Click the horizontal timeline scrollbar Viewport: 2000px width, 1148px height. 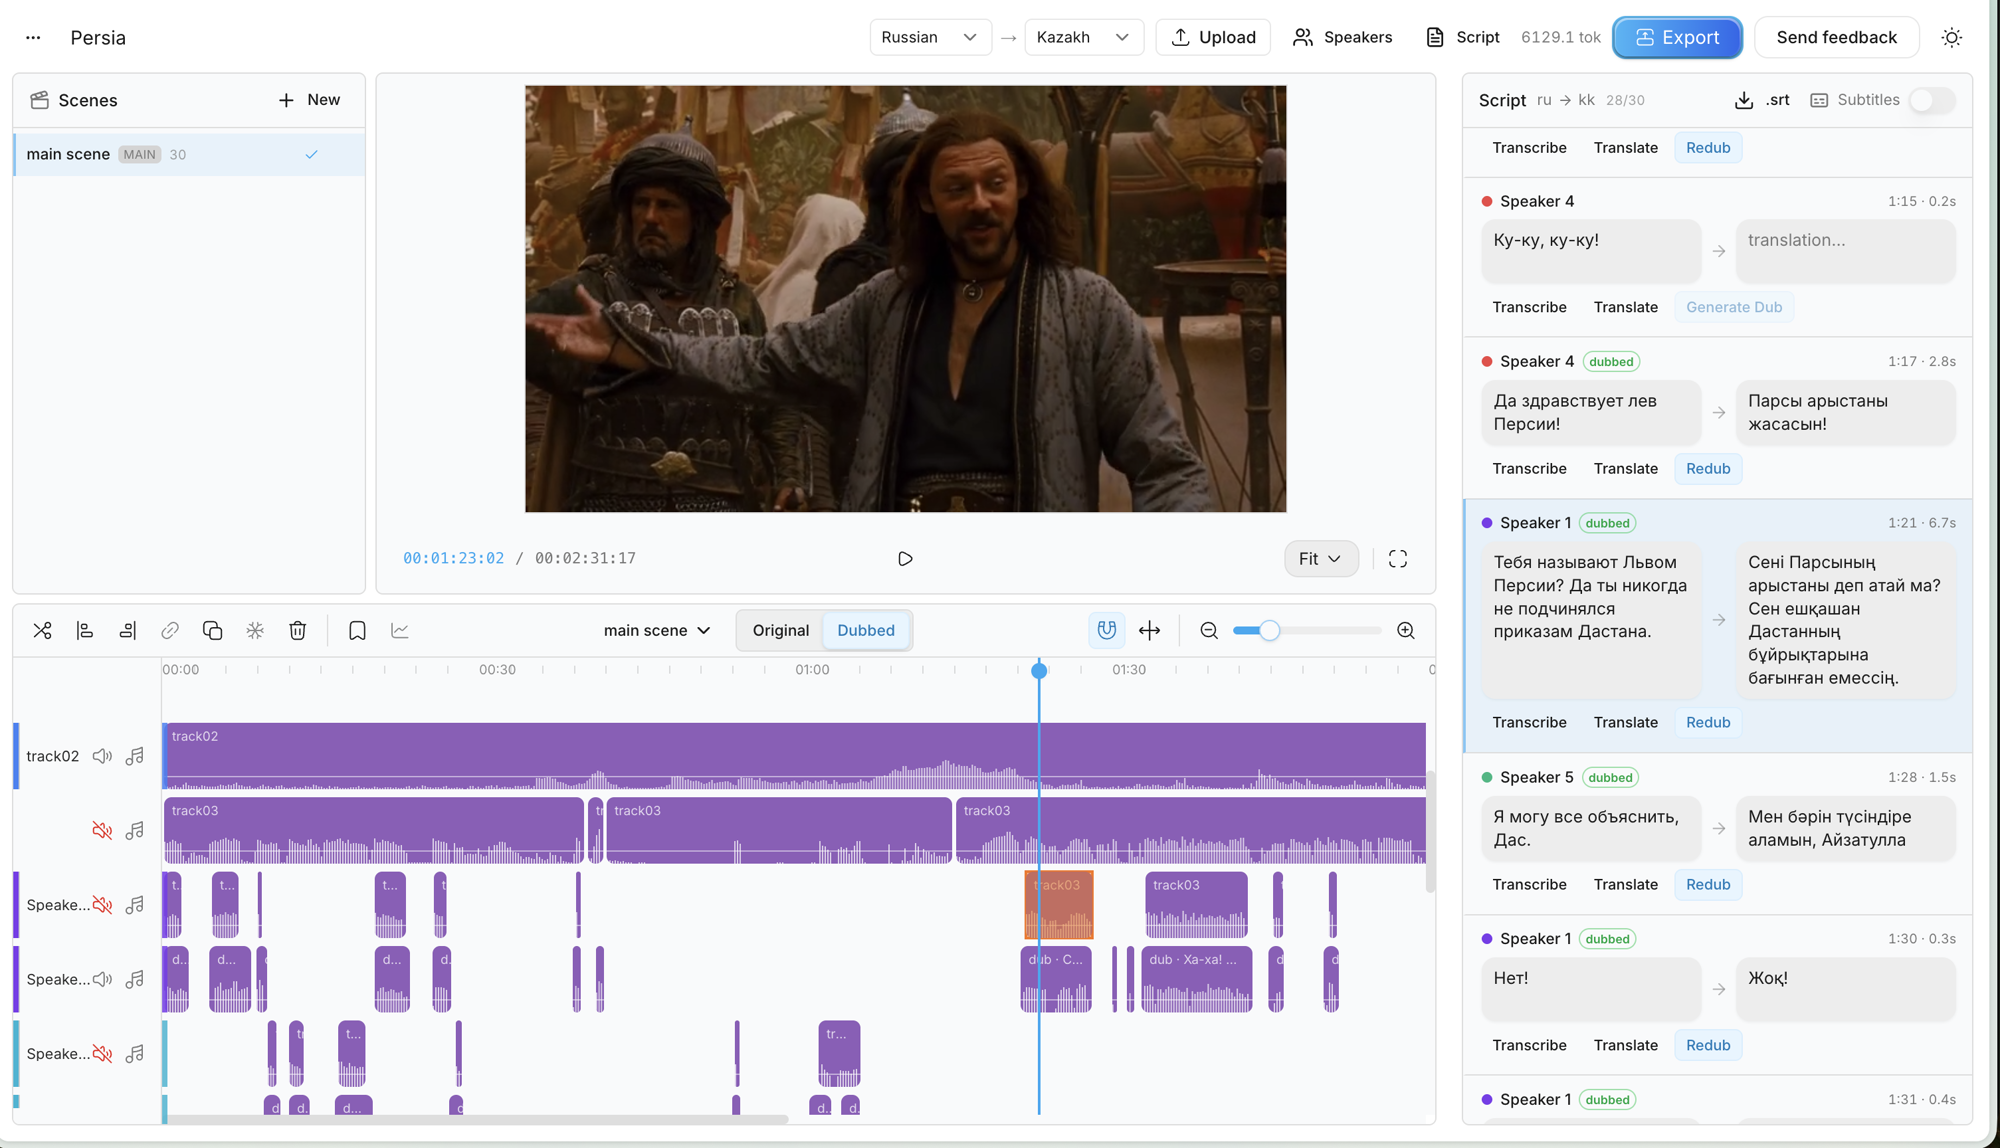478,1119
